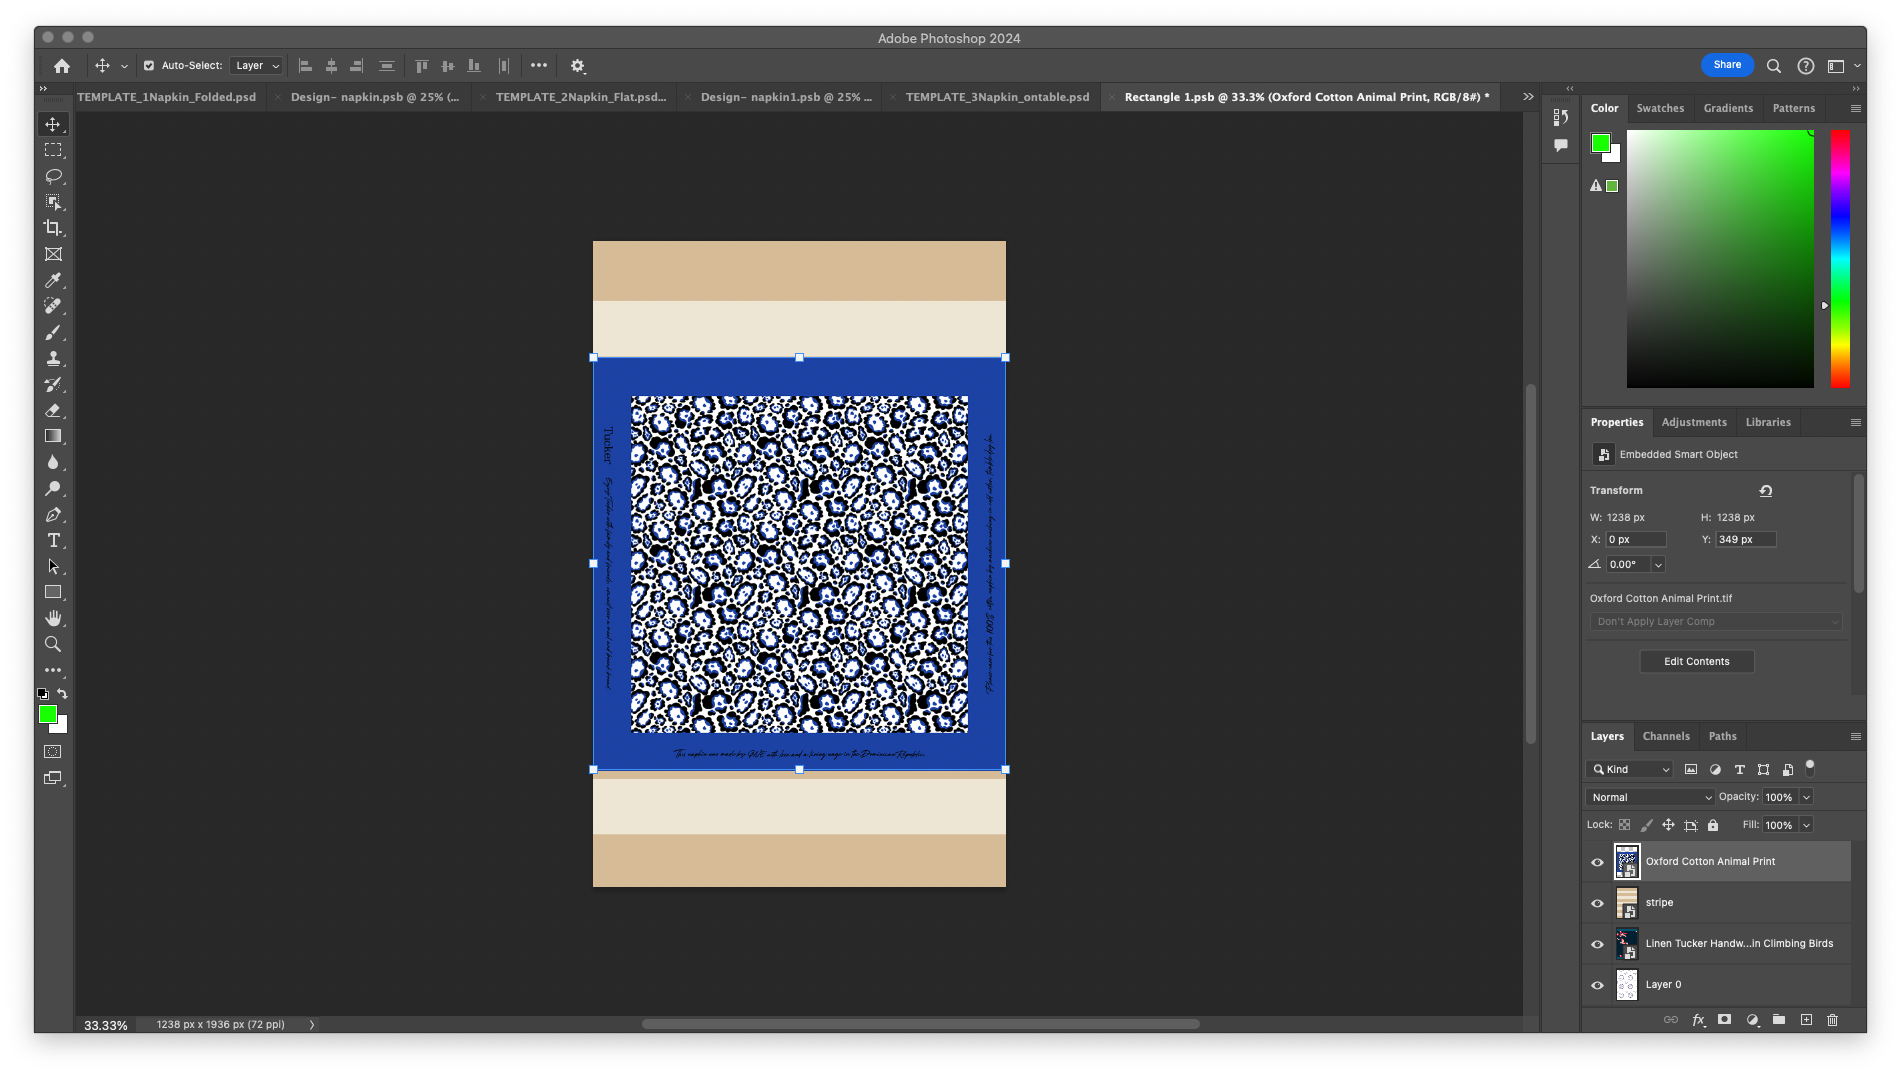Select the Horizontal Type tool

pos(53,540)
